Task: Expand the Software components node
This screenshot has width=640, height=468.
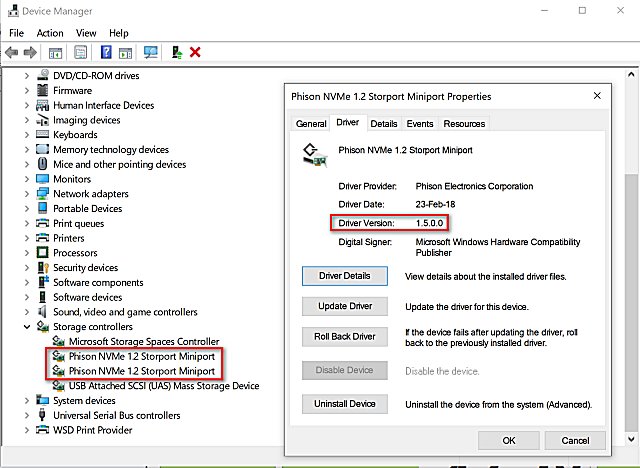Action: coord(27,282)
